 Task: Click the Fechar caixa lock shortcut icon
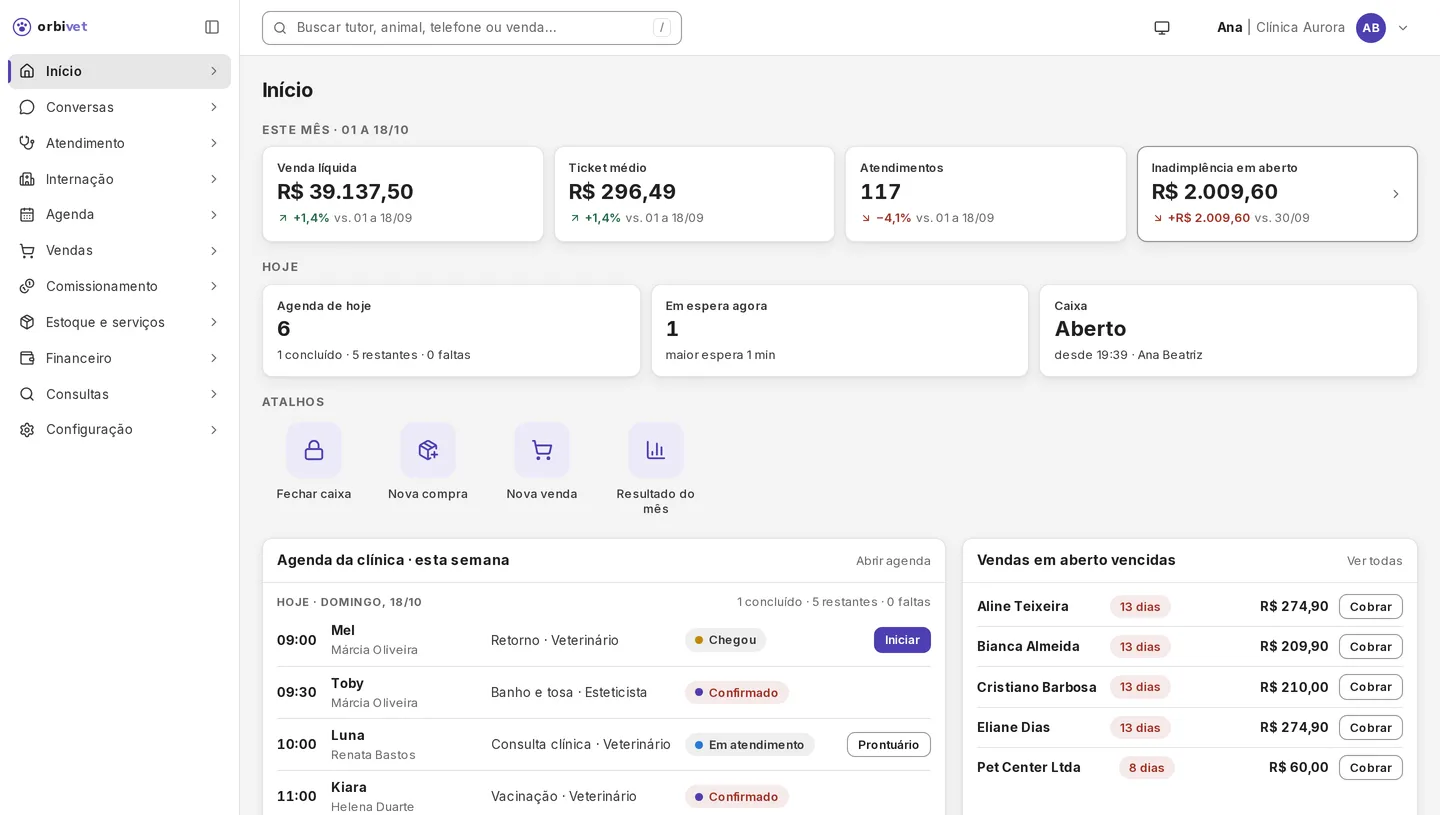[314, 450]
